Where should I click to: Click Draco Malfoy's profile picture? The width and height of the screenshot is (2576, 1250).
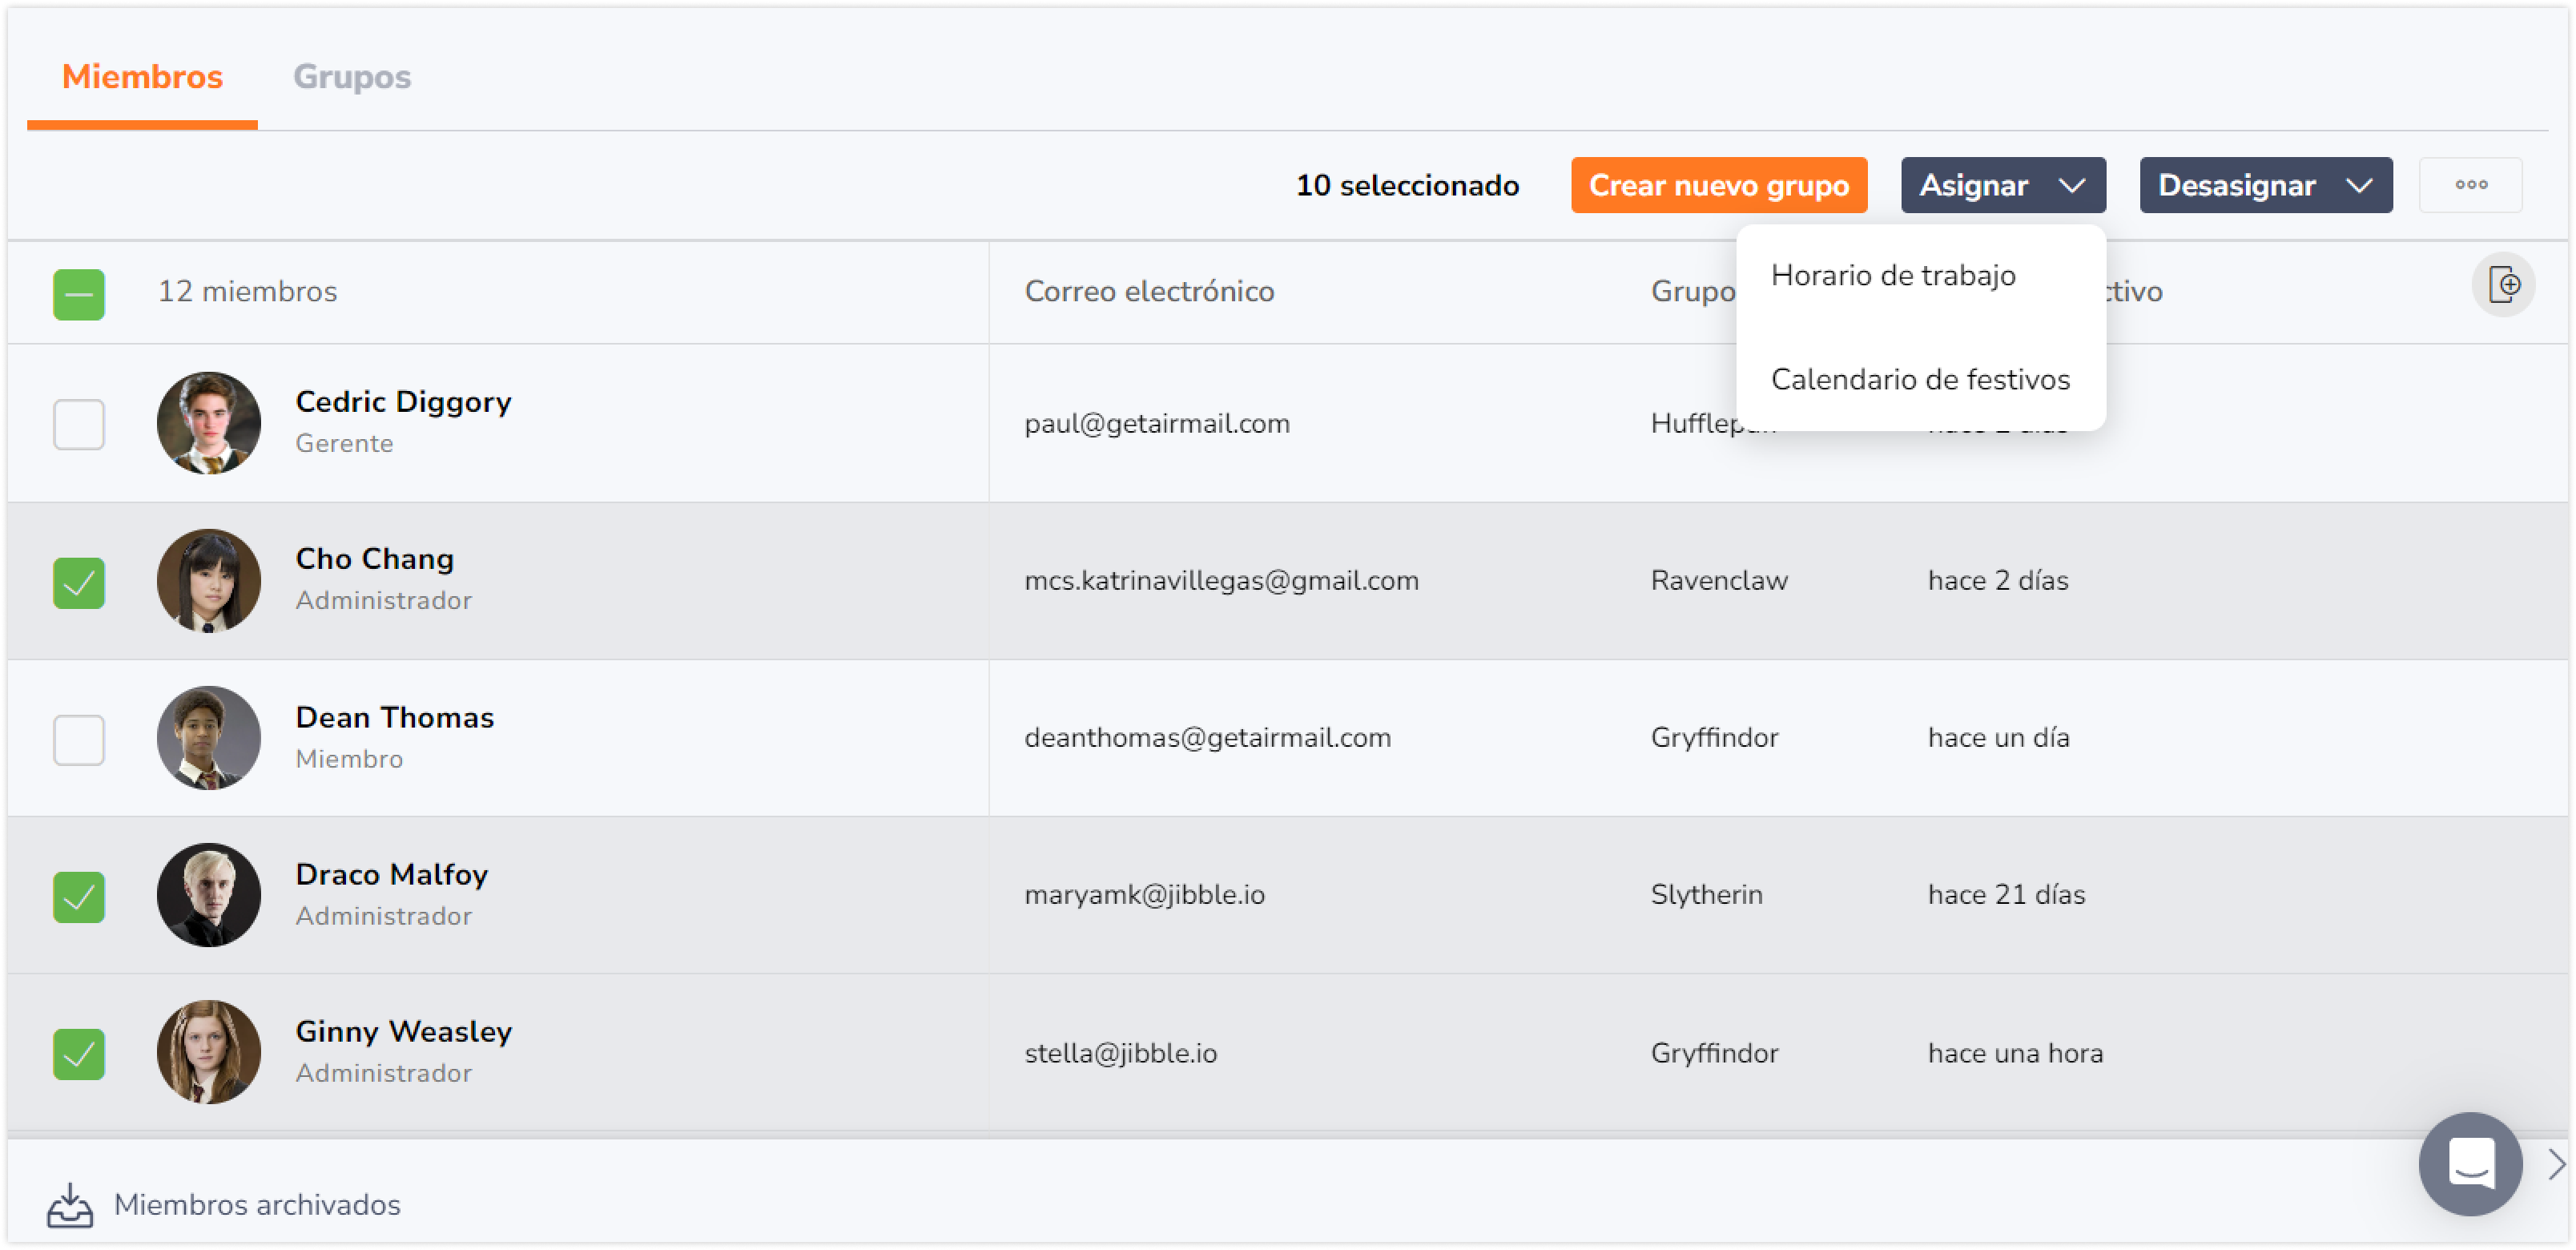pyautogui.click(x=209, y=895)
